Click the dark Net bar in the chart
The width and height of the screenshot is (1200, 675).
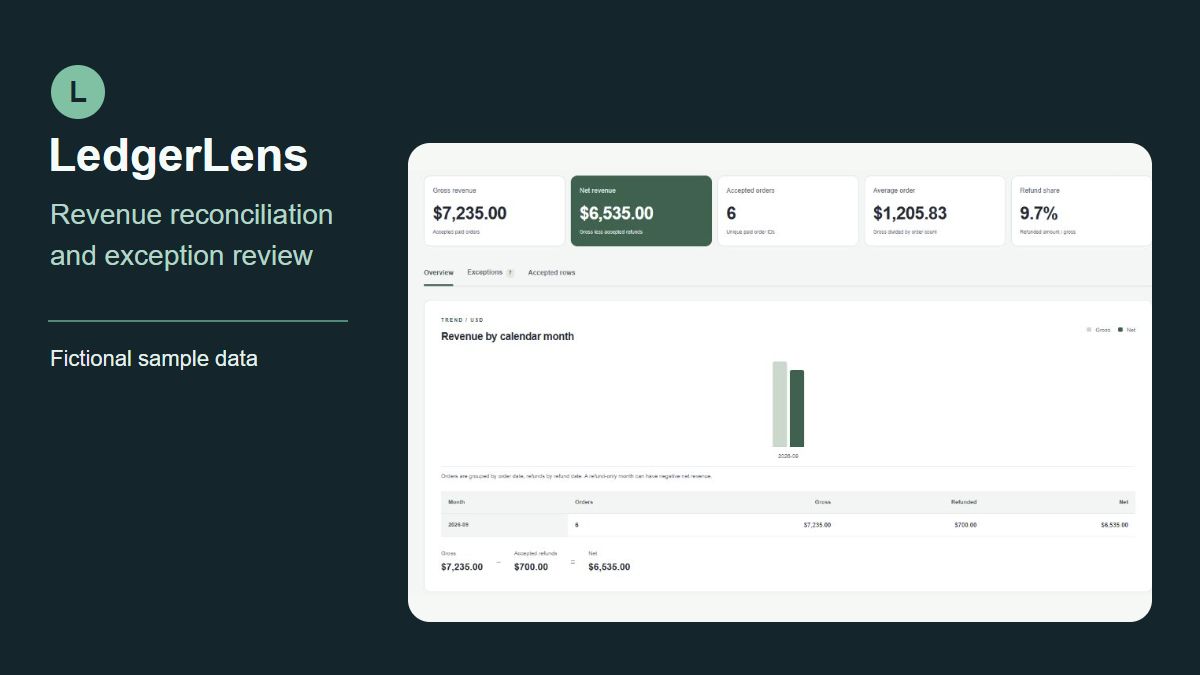pyautogui.click(x=797, y=408)
